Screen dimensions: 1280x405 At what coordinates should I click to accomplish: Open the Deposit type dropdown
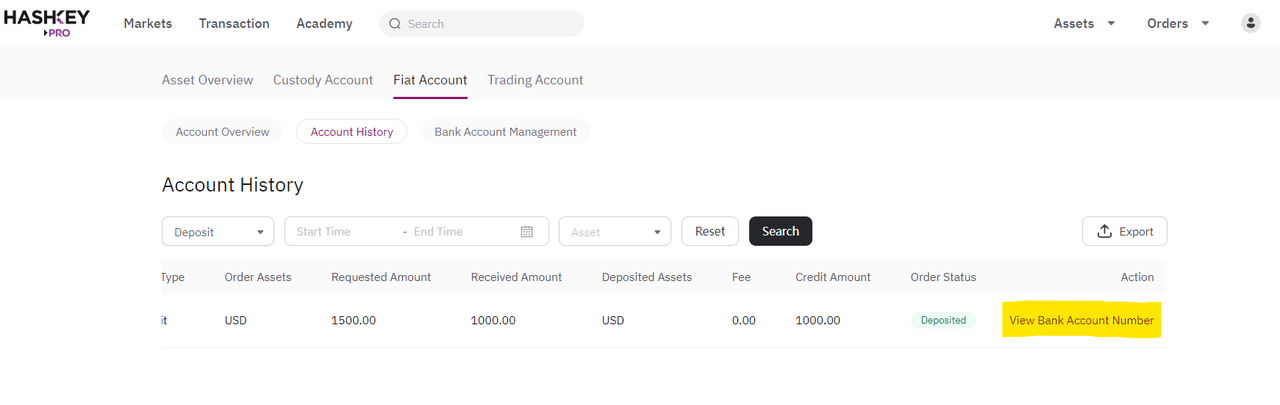pos(218,231)
